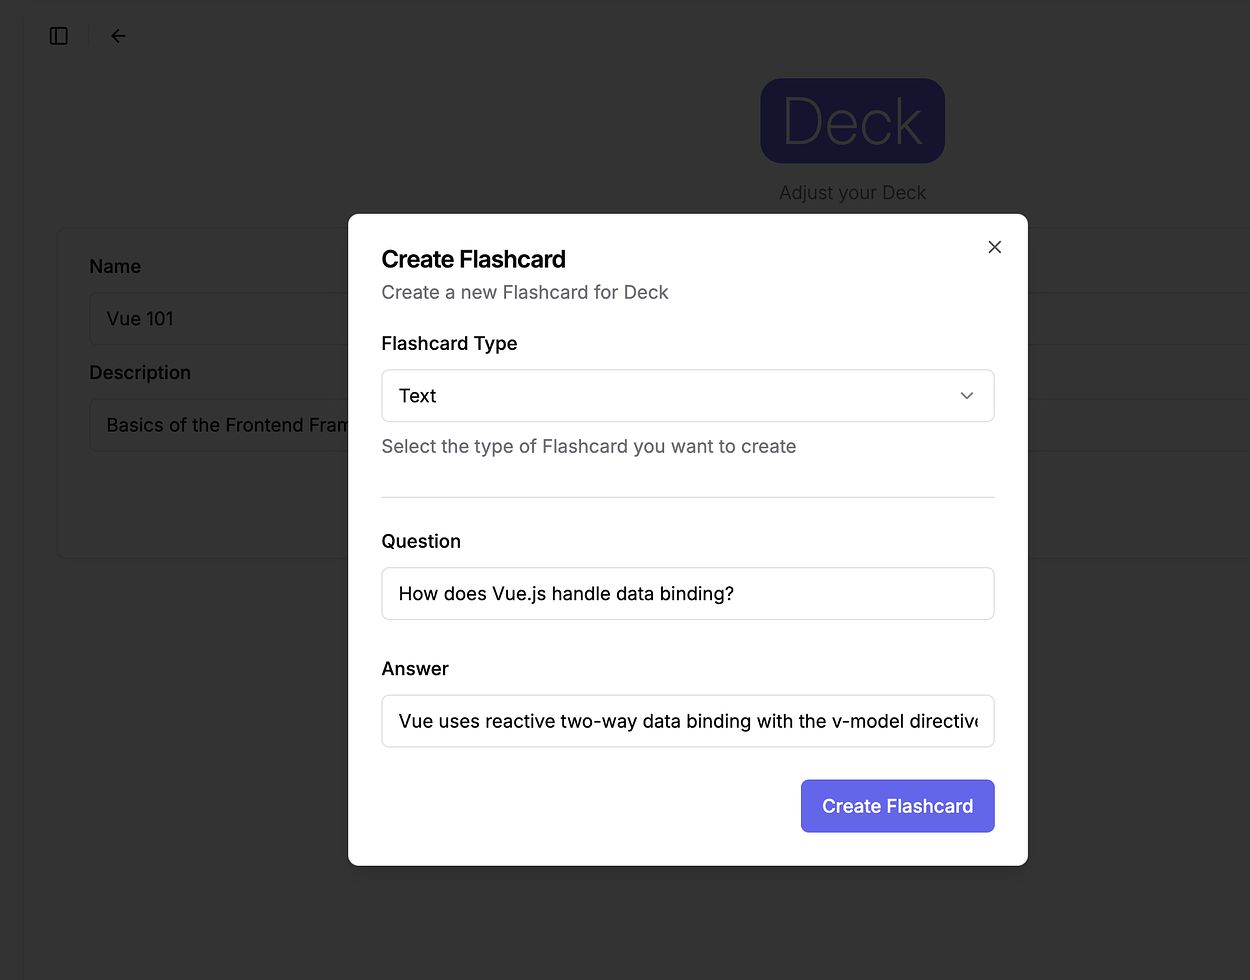The image size is (1250, 980).
Task: Click the Adjust your Deck subtitle
Action: [852, 193]
